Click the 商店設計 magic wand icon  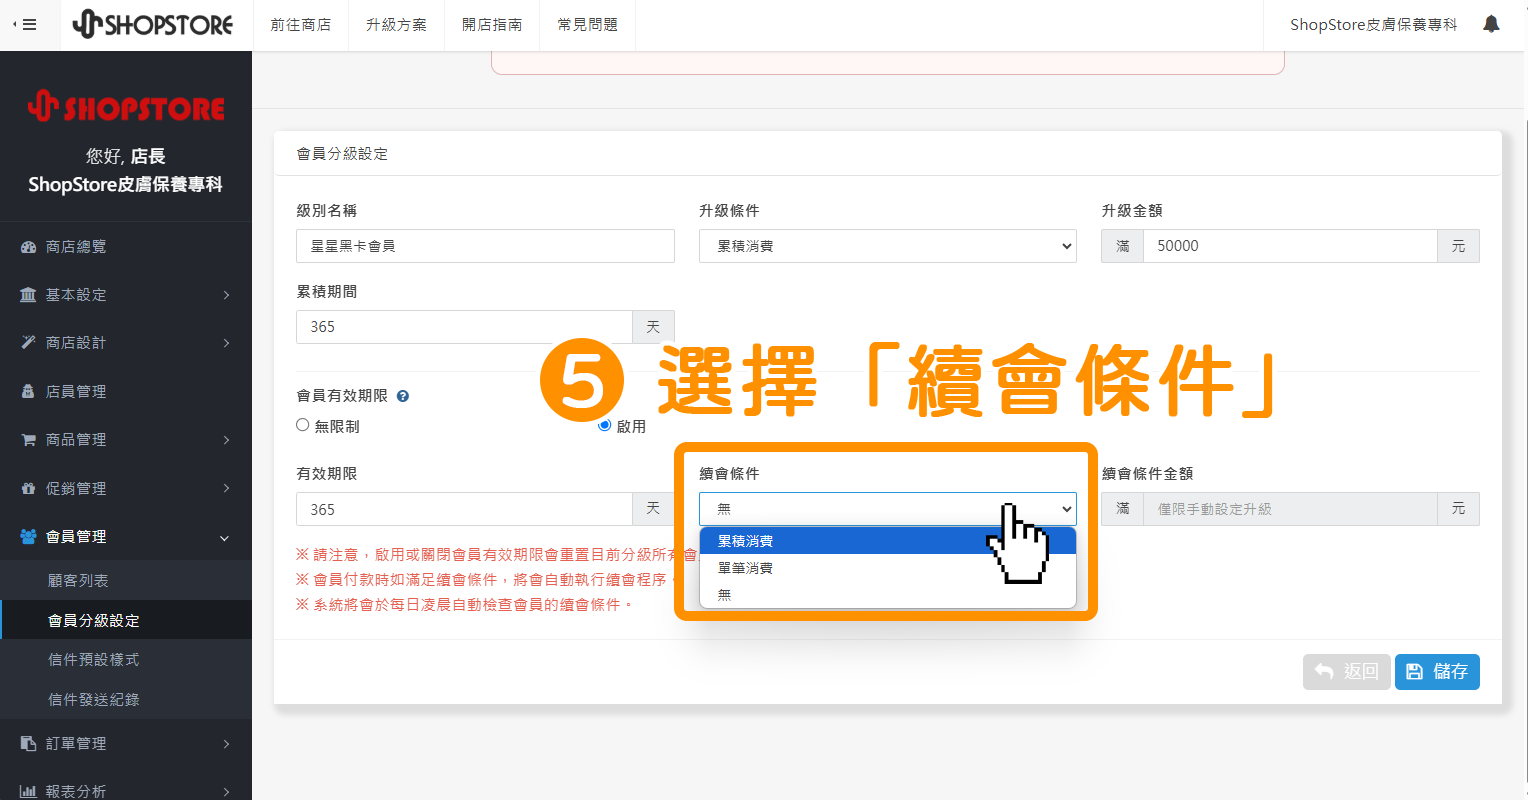pyautogui.click(x=28, y=343)
